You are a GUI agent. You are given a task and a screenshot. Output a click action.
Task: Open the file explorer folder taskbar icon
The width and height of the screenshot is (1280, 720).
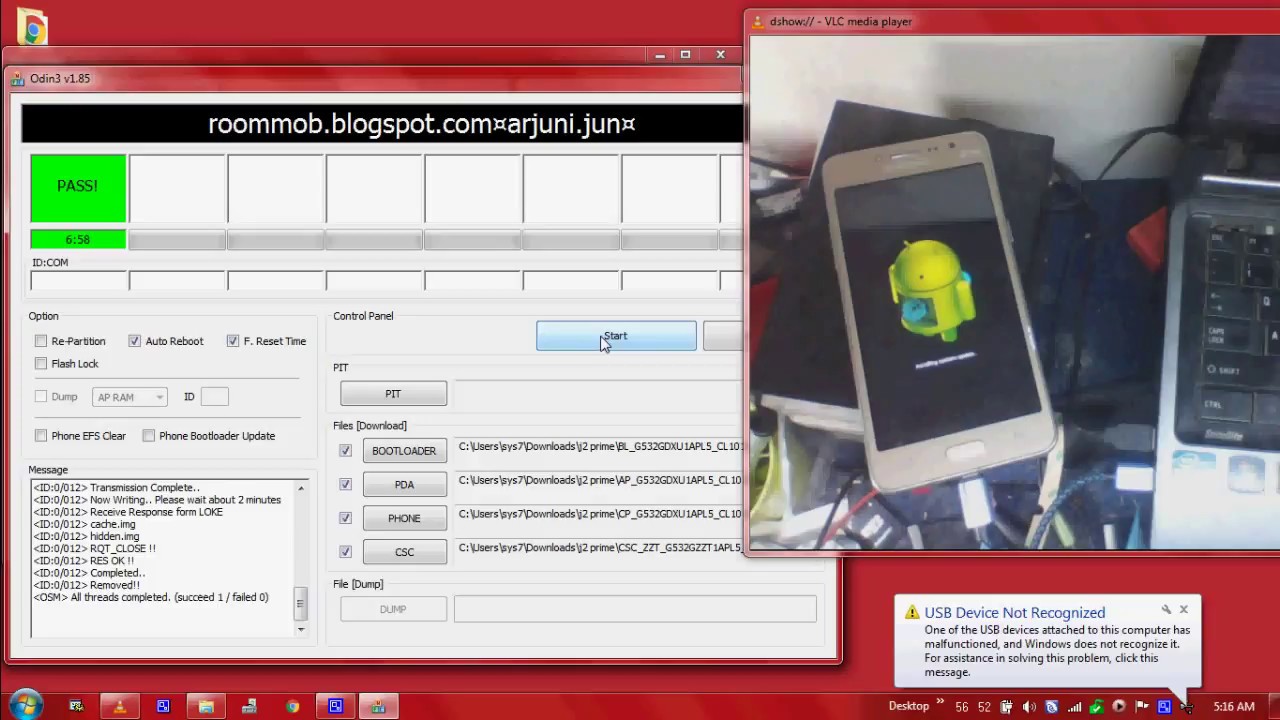[x=206, y=707]
